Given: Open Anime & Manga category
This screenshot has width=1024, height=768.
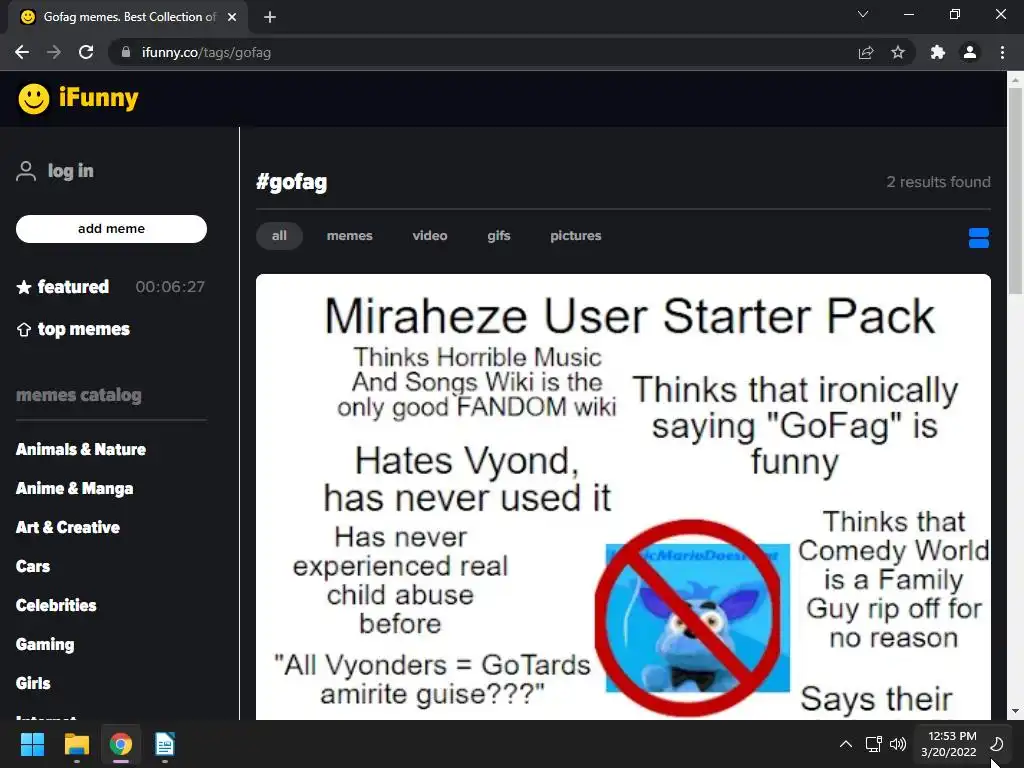Looking at the screenshot, I should pos(74,488).
